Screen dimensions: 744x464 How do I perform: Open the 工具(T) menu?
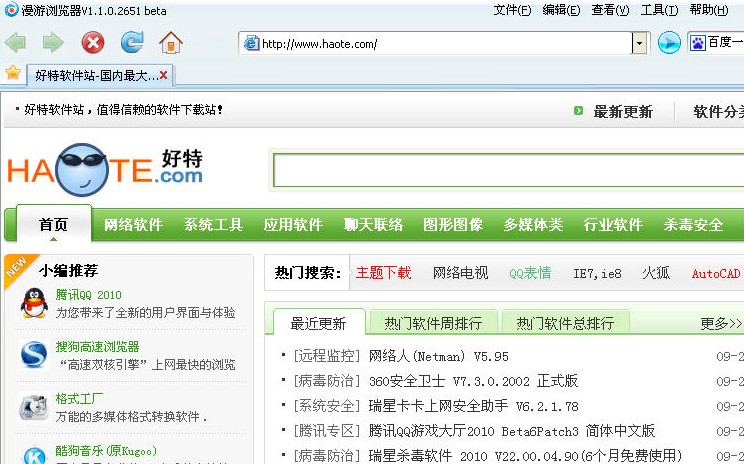660,10
